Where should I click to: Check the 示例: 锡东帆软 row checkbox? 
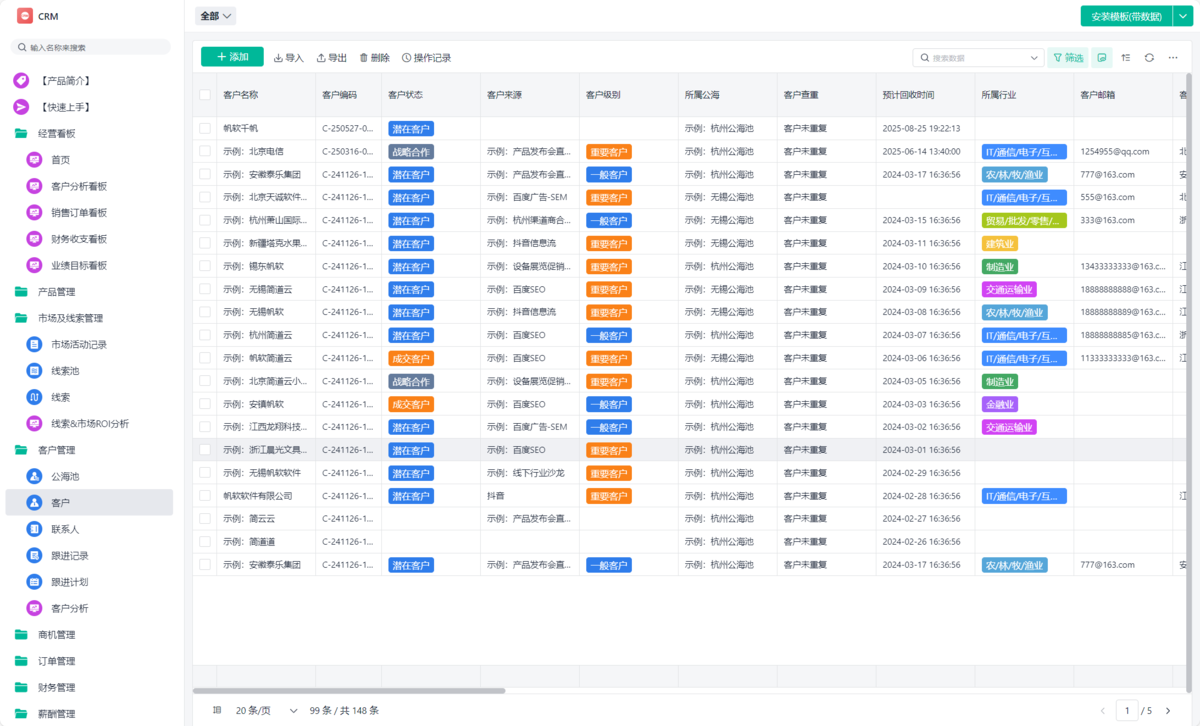pyautogui.click(x=205, y=266)
